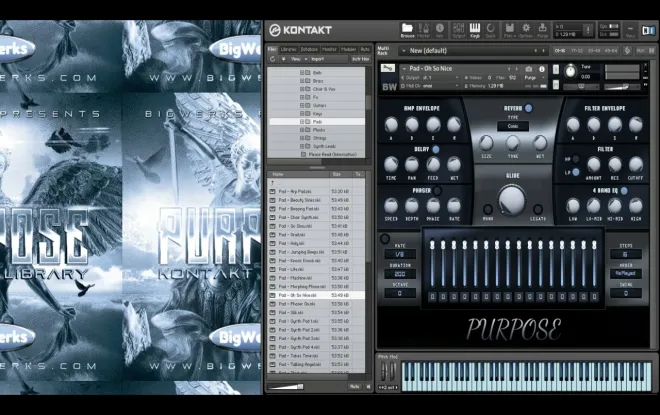This screenshot has width=660, height=415.
Task: Click the Import button in browser
Action: (x=318, y=59)
